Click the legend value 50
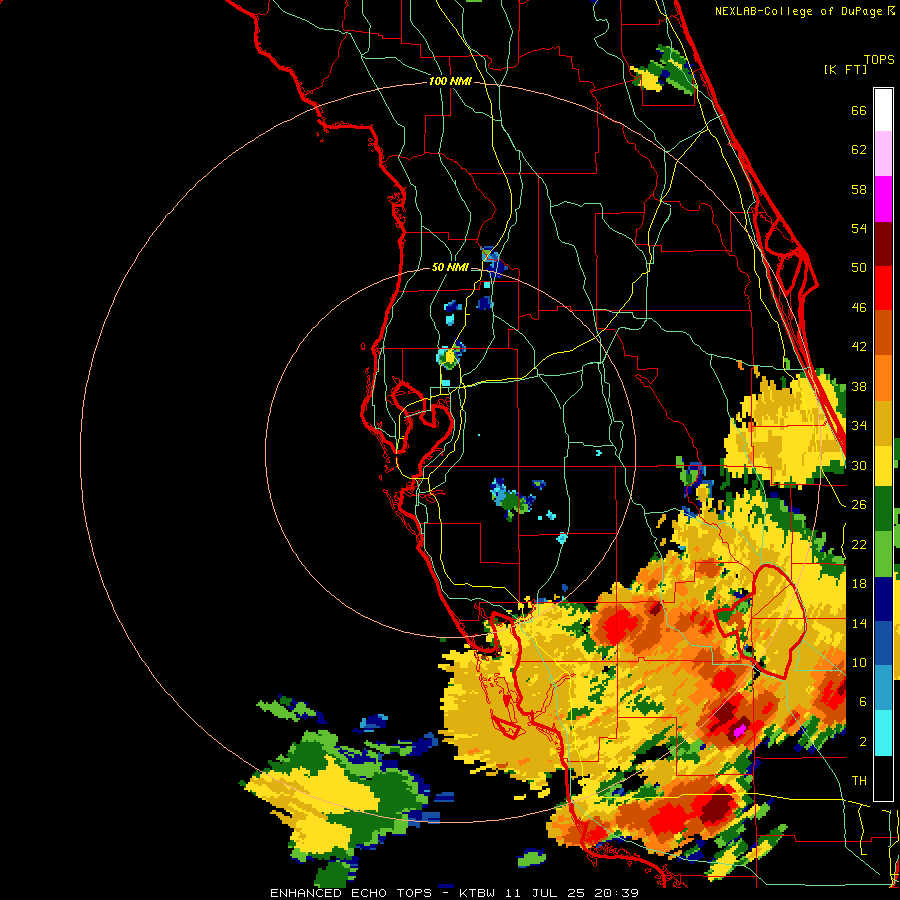This screenshot has width=900, height=900. (x=859, y=268)
